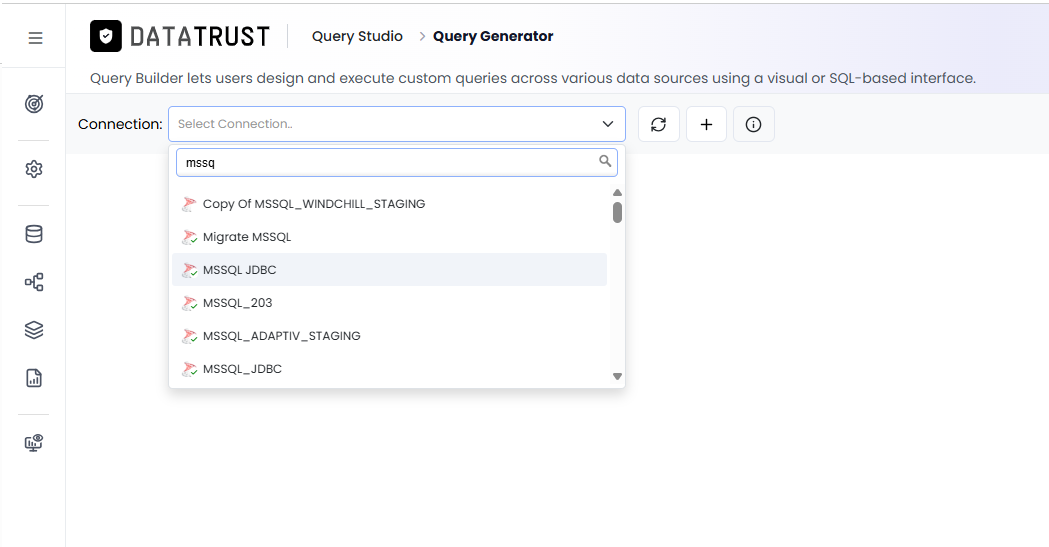Click the target icon in sidebar
The image size is (1049, 547).
pyautogui.click(x=34, y=104)
